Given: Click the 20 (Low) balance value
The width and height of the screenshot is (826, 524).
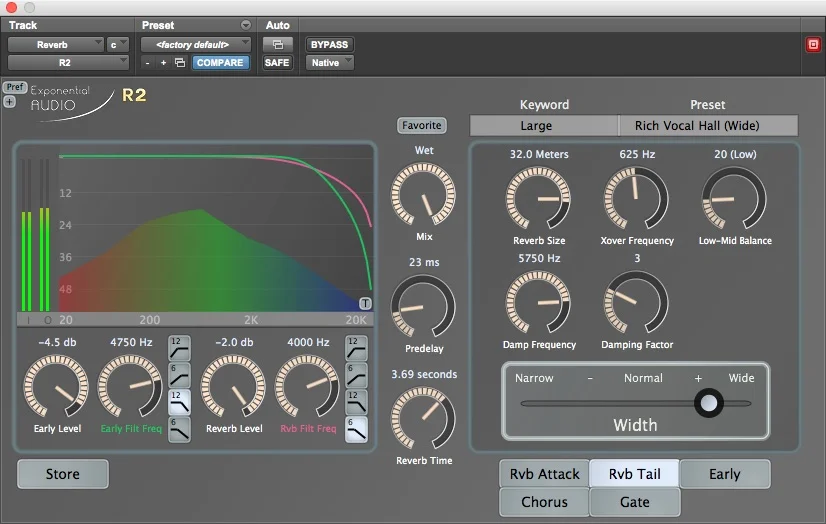Looking at the screenshot, I should [735, 154].
